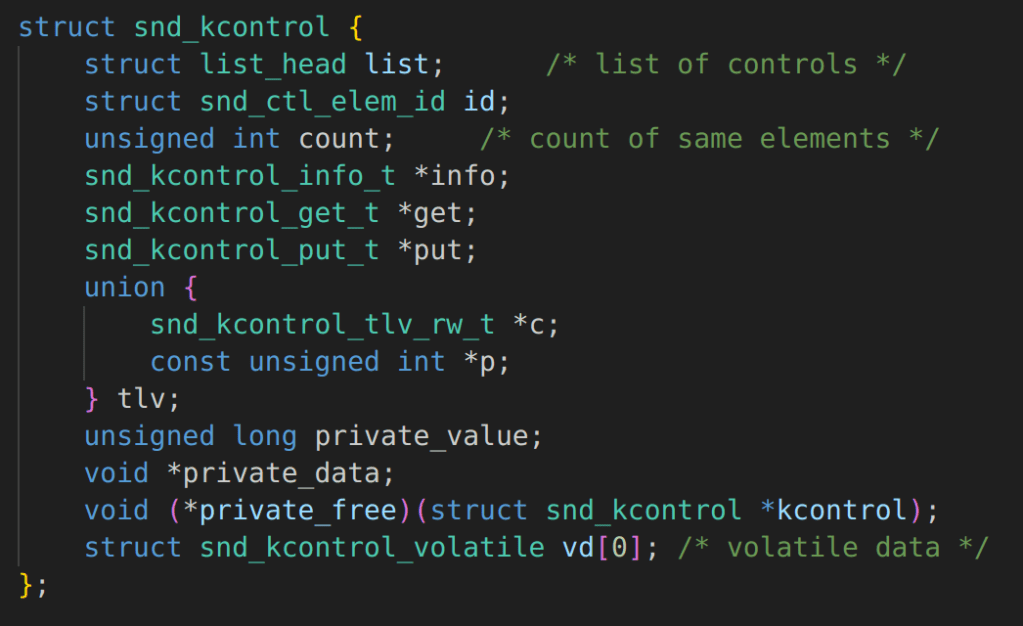Click the kcontrol parameter name
Viewport: 1023px width, 626px height.
tap(842, 511)
